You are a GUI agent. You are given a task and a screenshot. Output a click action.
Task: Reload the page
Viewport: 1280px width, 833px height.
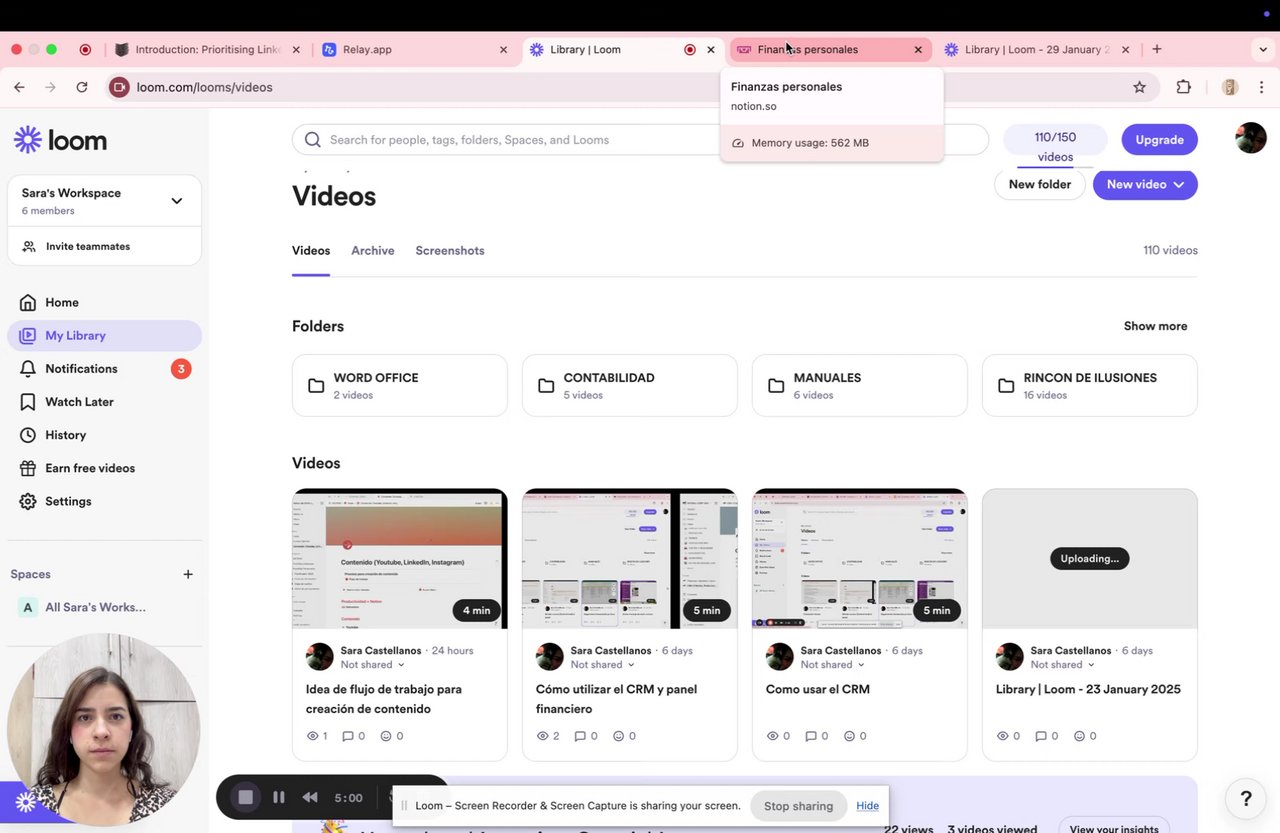(x=82, y=87)
